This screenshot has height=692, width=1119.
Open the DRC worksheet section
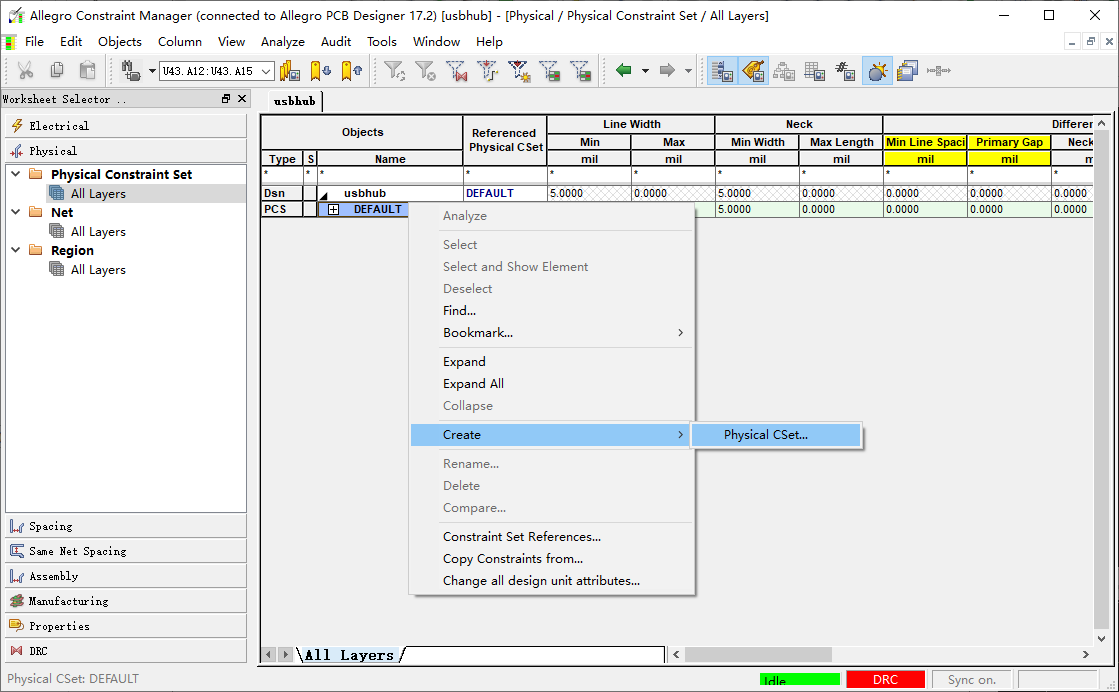pos(126,651)
